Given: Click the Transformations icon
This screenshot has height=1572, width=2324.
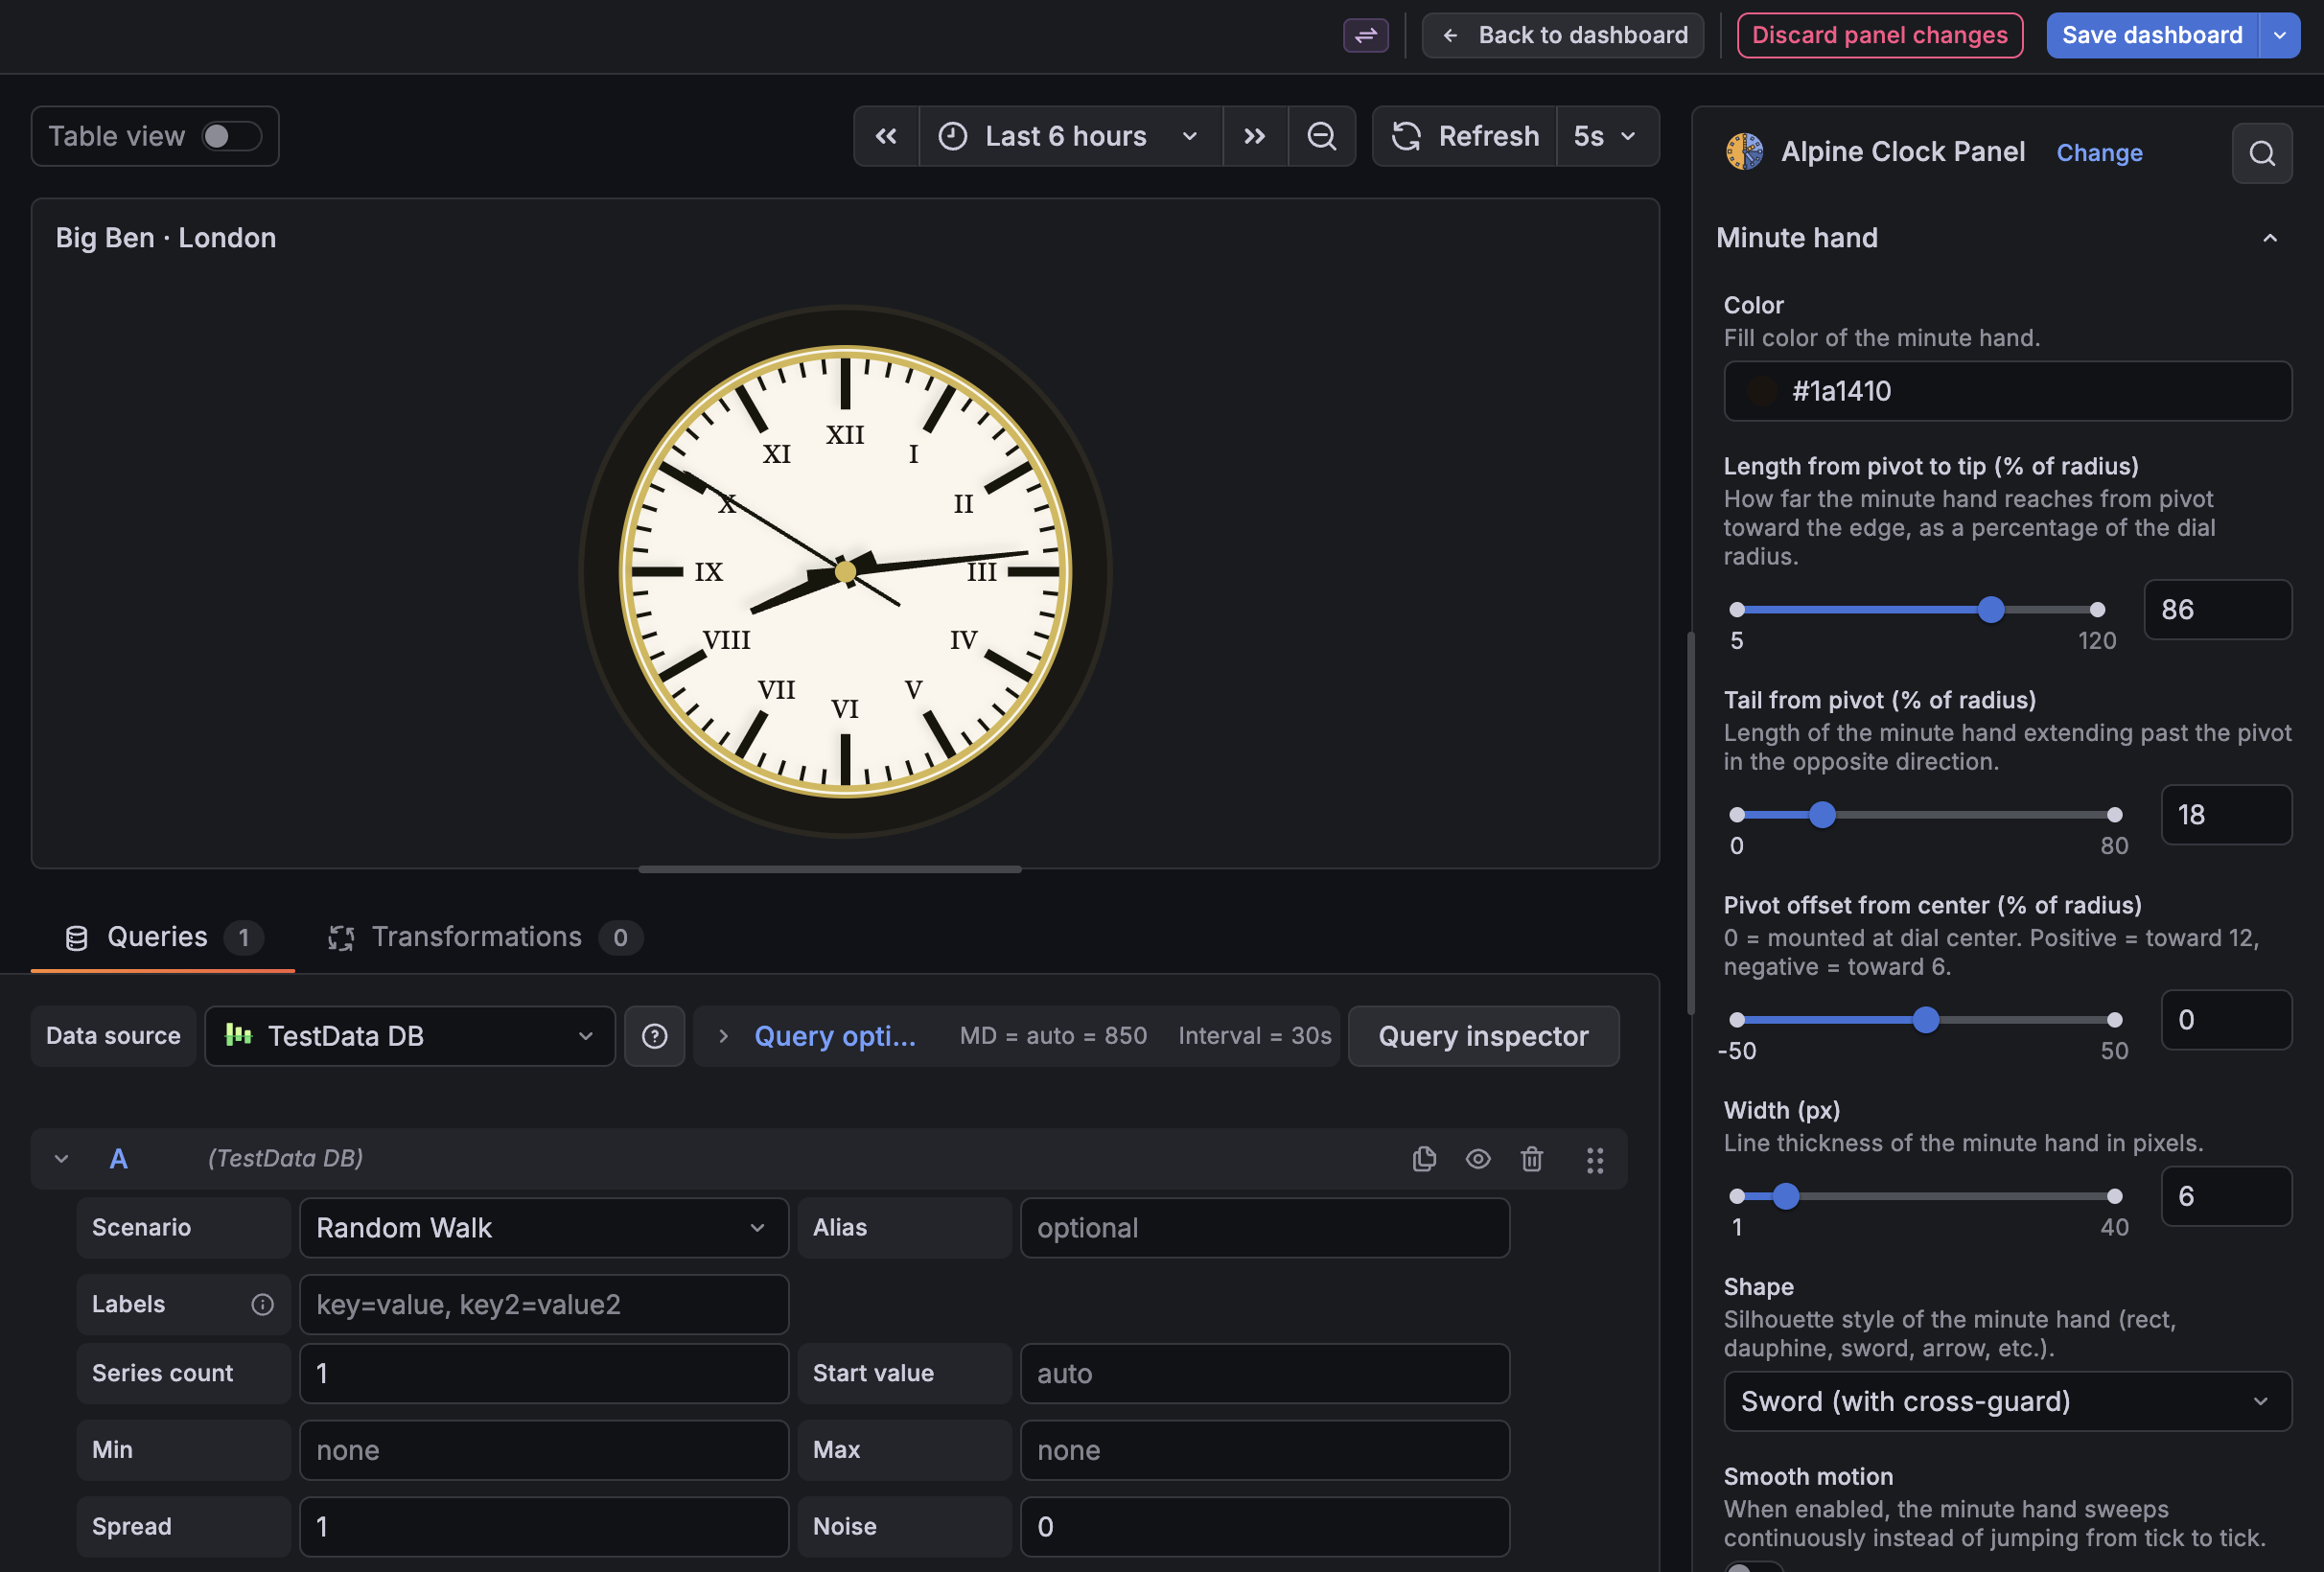Looking at the screenshot, I should [341, 938].
